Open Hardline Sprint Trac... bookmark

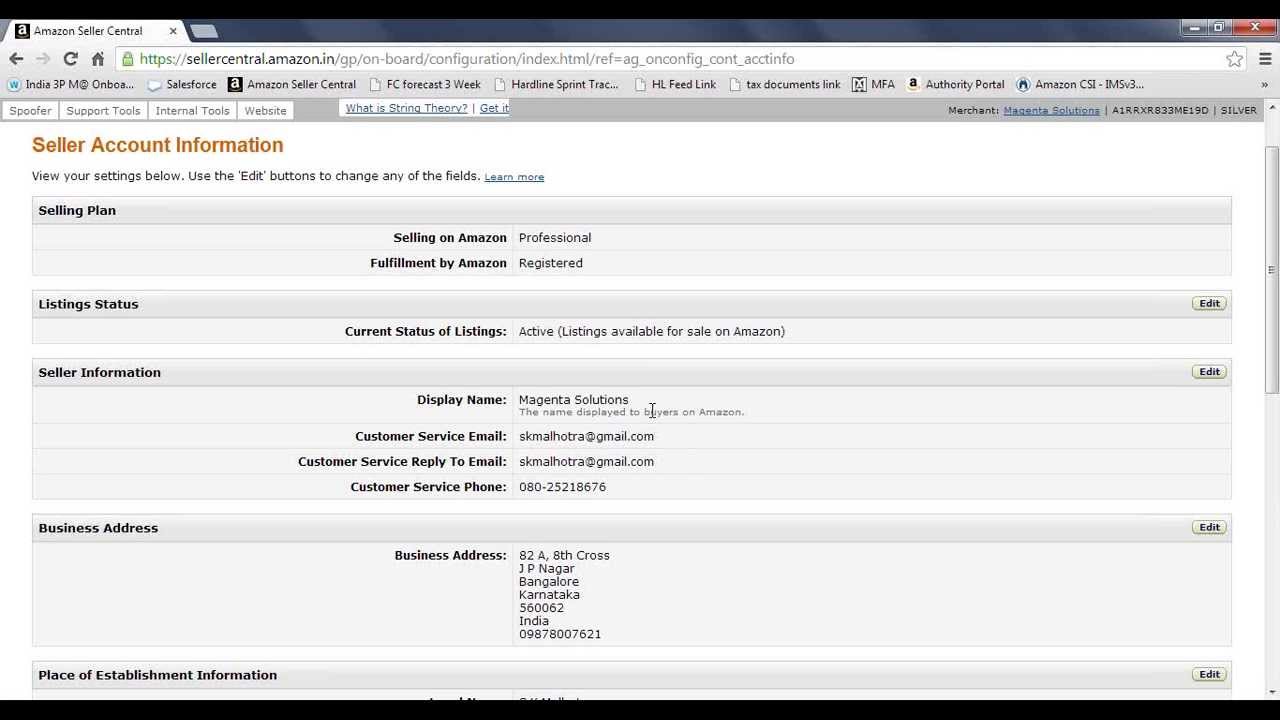(556, 84)
